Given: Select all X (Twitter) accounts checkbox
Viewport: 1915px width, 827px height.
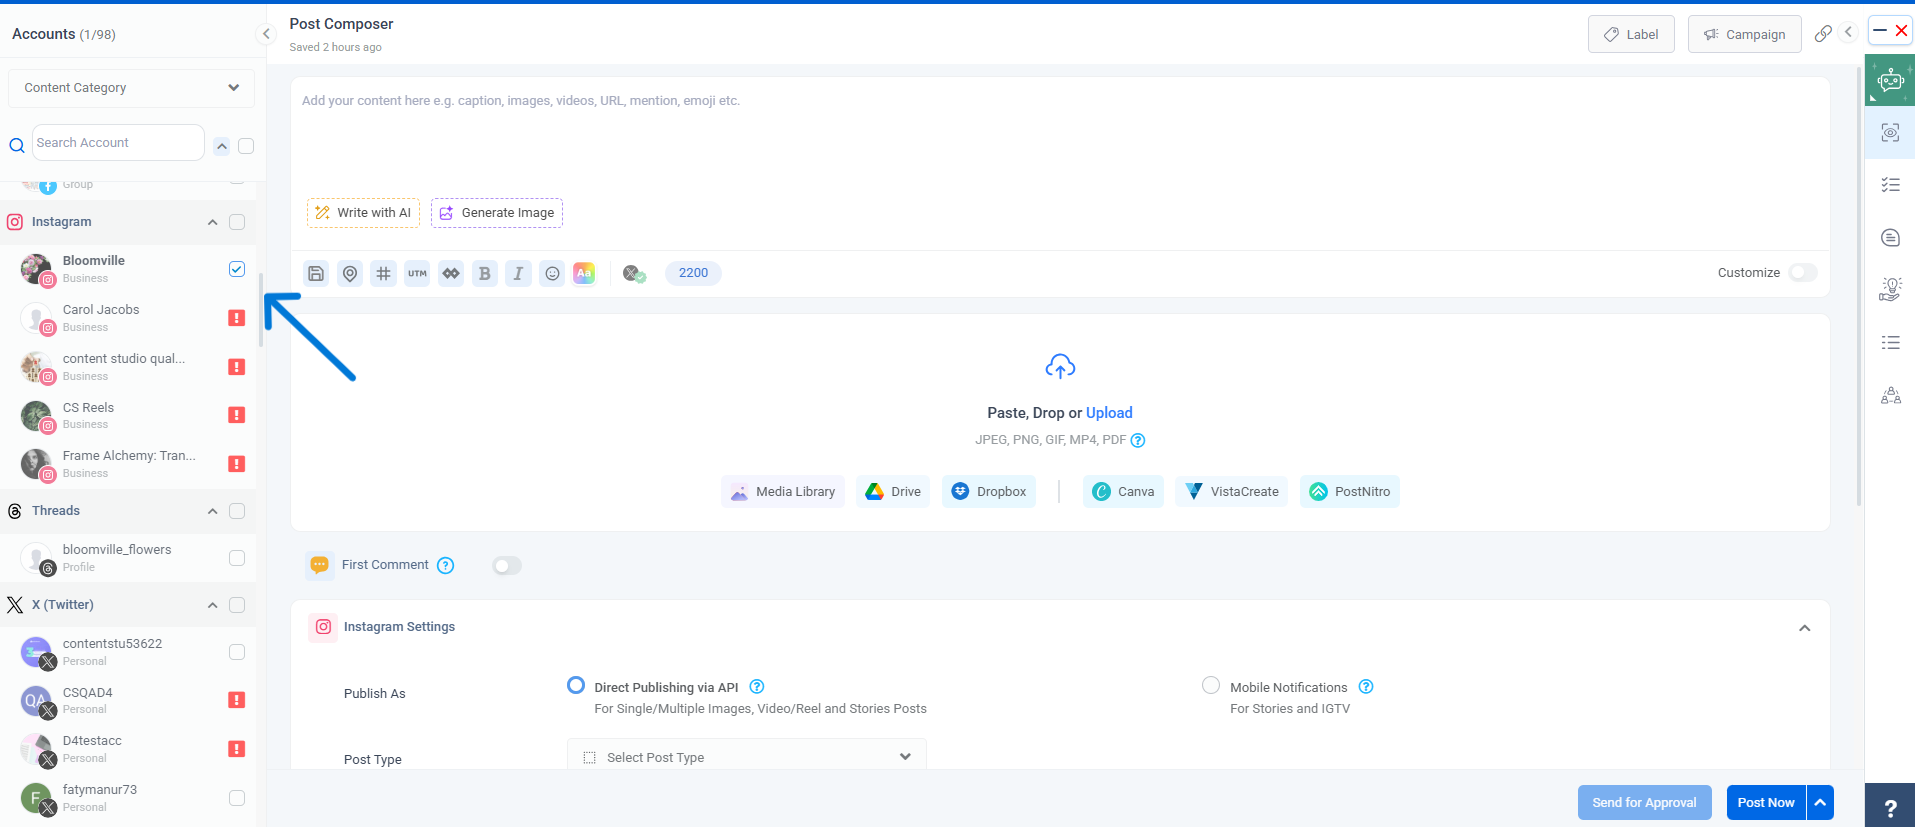Looking at the screenshot, I should click(237, 605).
